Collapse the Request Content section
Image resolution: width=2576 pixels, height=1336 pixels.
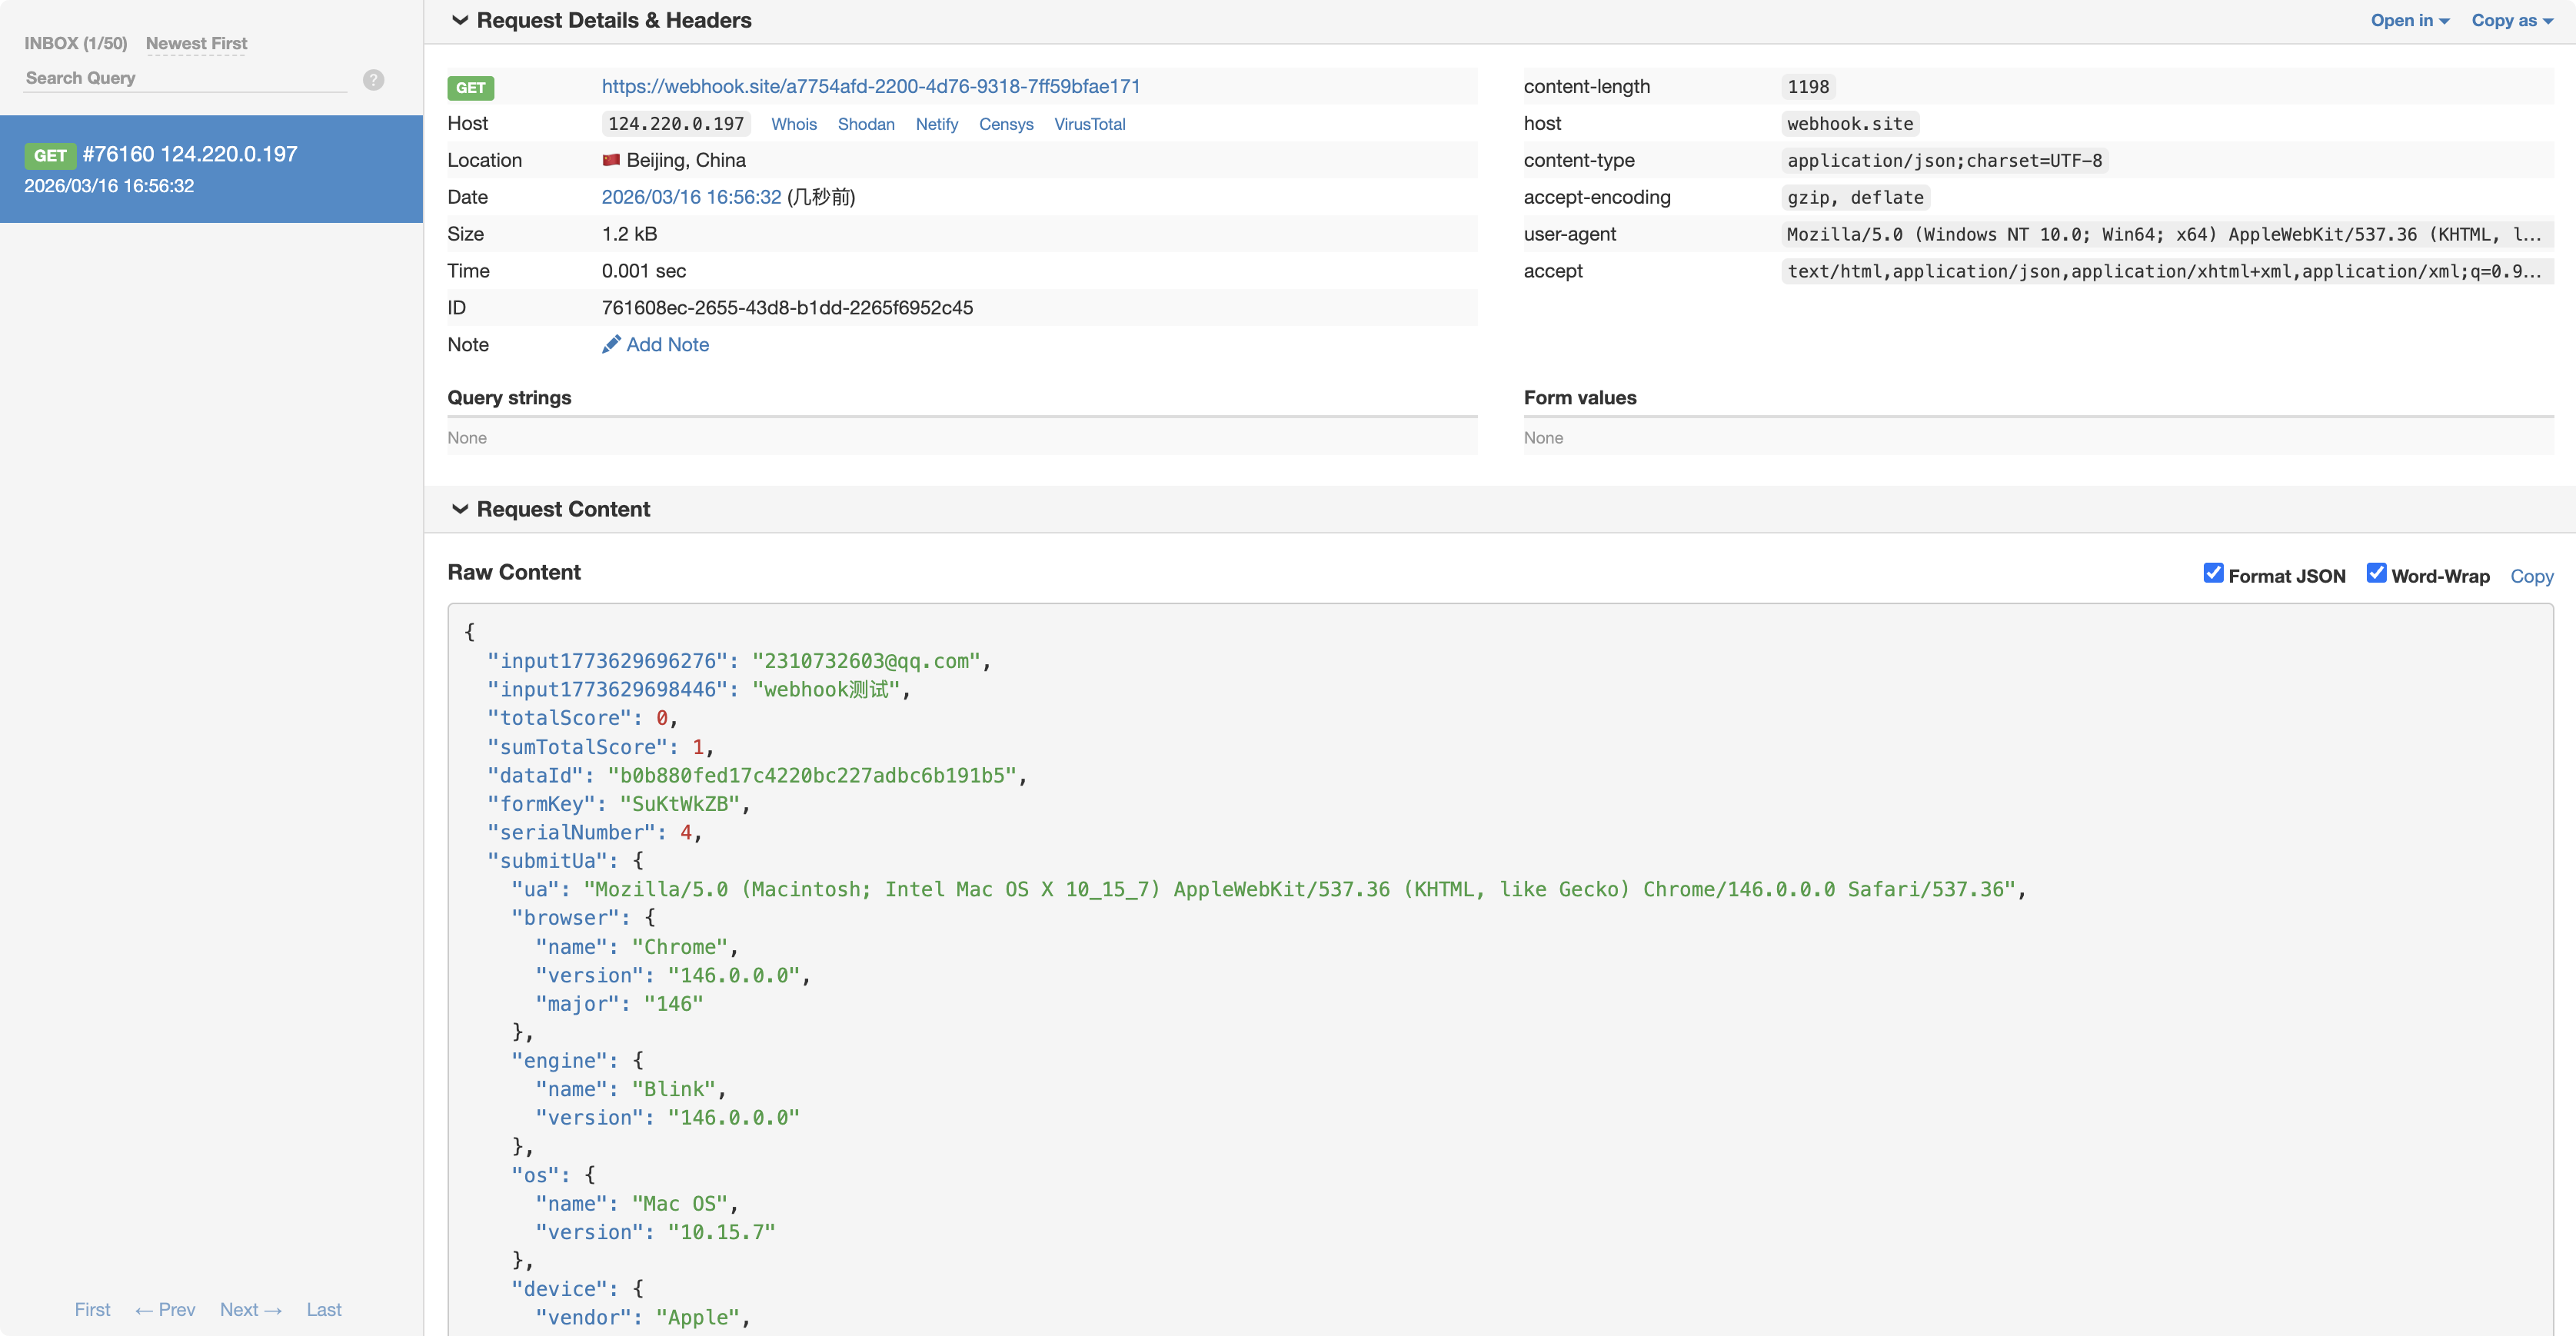pos(460,509)
